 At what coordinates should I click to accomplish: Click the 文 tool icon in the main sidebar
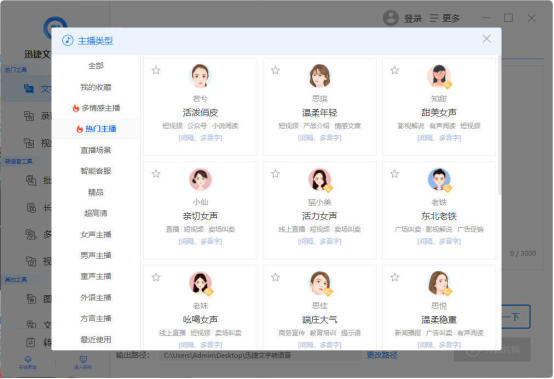(29, 88)
